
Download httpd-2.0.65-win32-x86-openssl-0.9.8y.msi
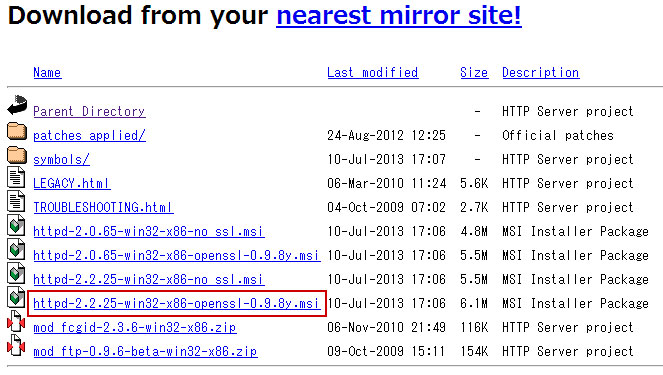176,256
